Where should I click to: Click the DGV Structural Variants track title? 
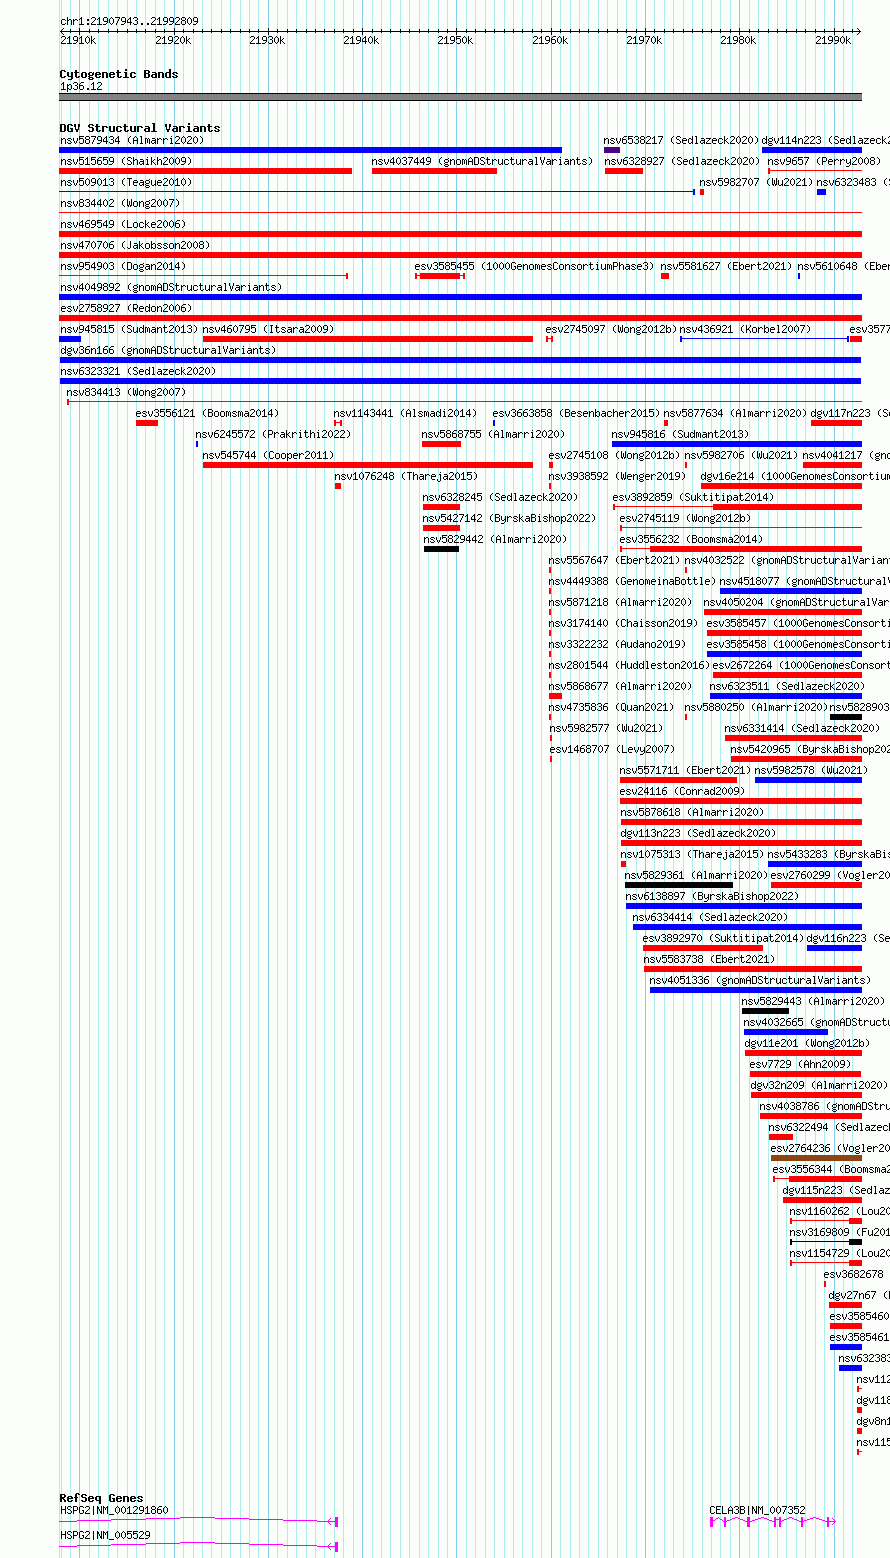[x=140, y=128]
